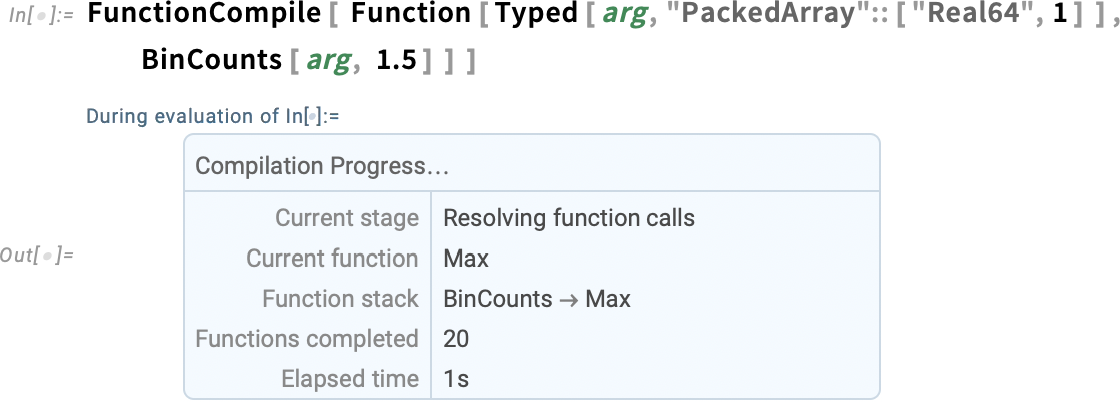Viewport: 1120px width, 402px height.
Task: Click the BinCounts function name in input
Action: coord(212,61)
